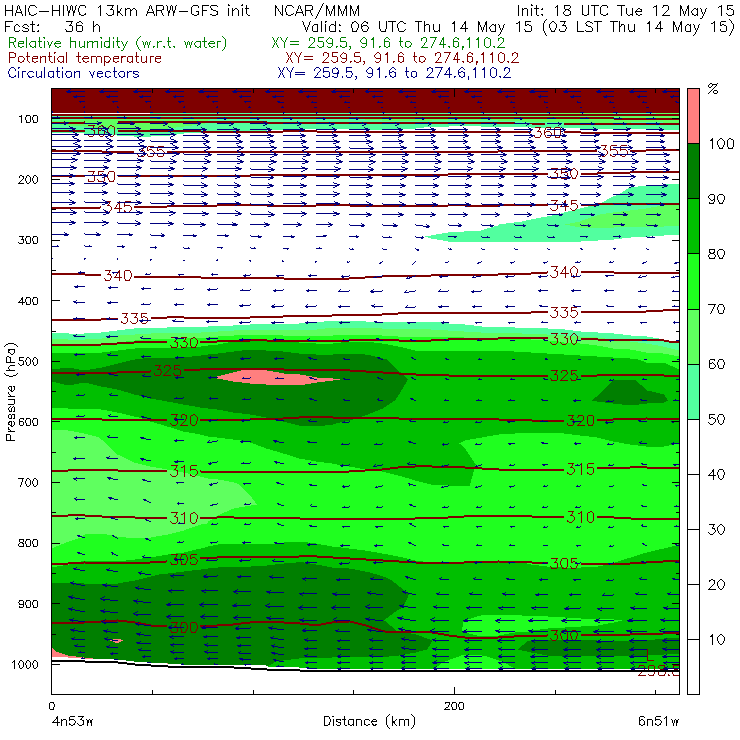Click the colorbar '60' tick label

point(716,364)
